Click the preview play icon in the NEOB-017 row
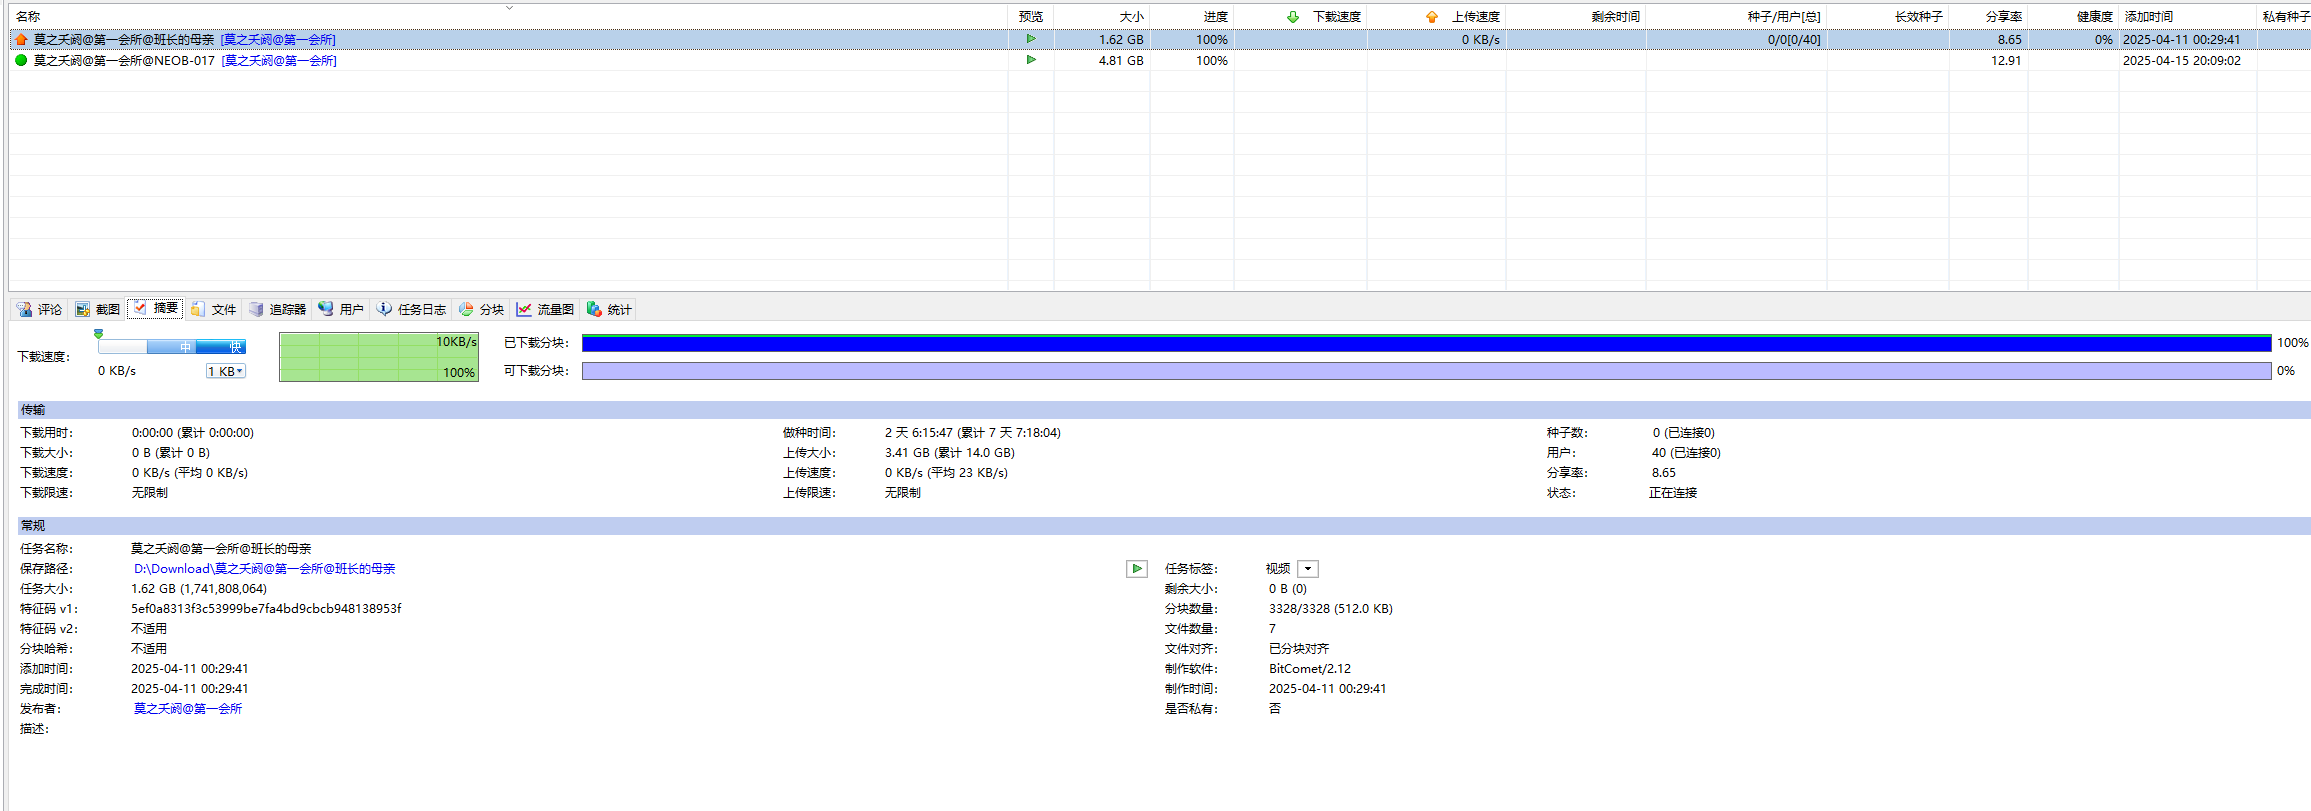The height and width of the screenshot is (811, 2311). click(1031, 60)
